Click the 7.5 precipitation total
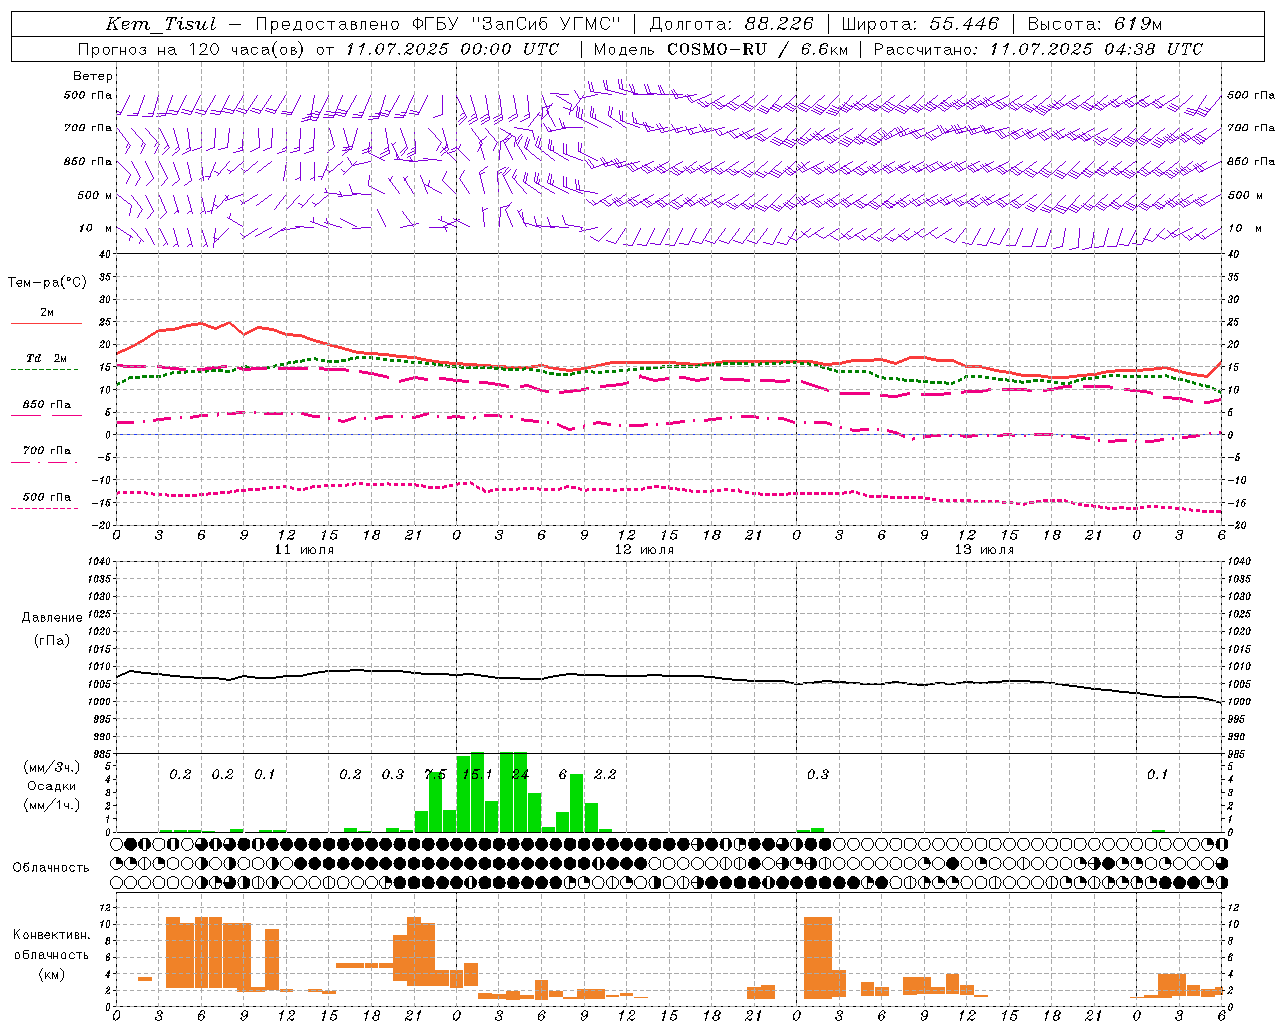Image resolution: width=1280 pixels, height=1024 pixels. click(435, 774)
